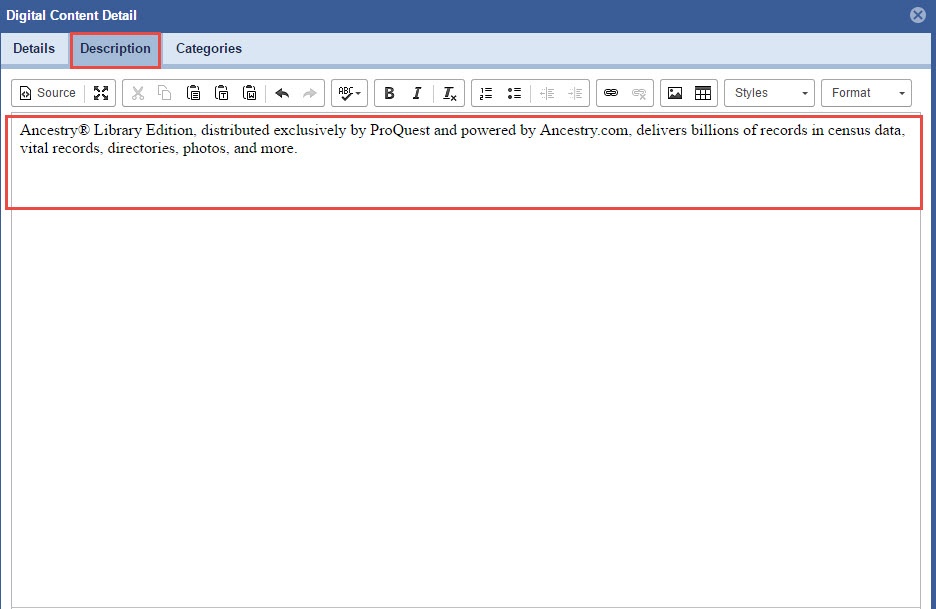Insert a table with the Table icon
The height and width of the screenshot is (609, 936).
(x=703, y=93)
